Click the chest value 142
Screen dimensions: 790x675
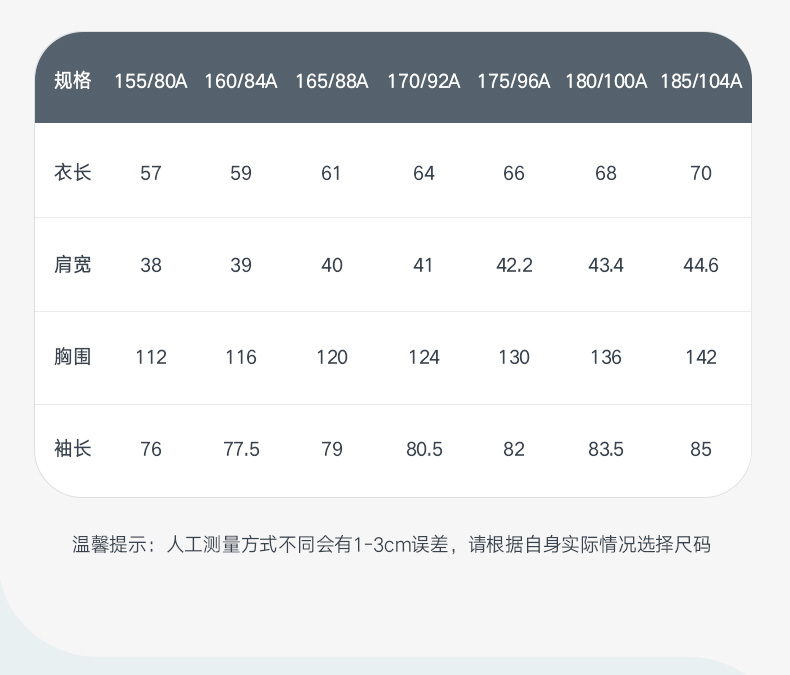coord(701,357)
